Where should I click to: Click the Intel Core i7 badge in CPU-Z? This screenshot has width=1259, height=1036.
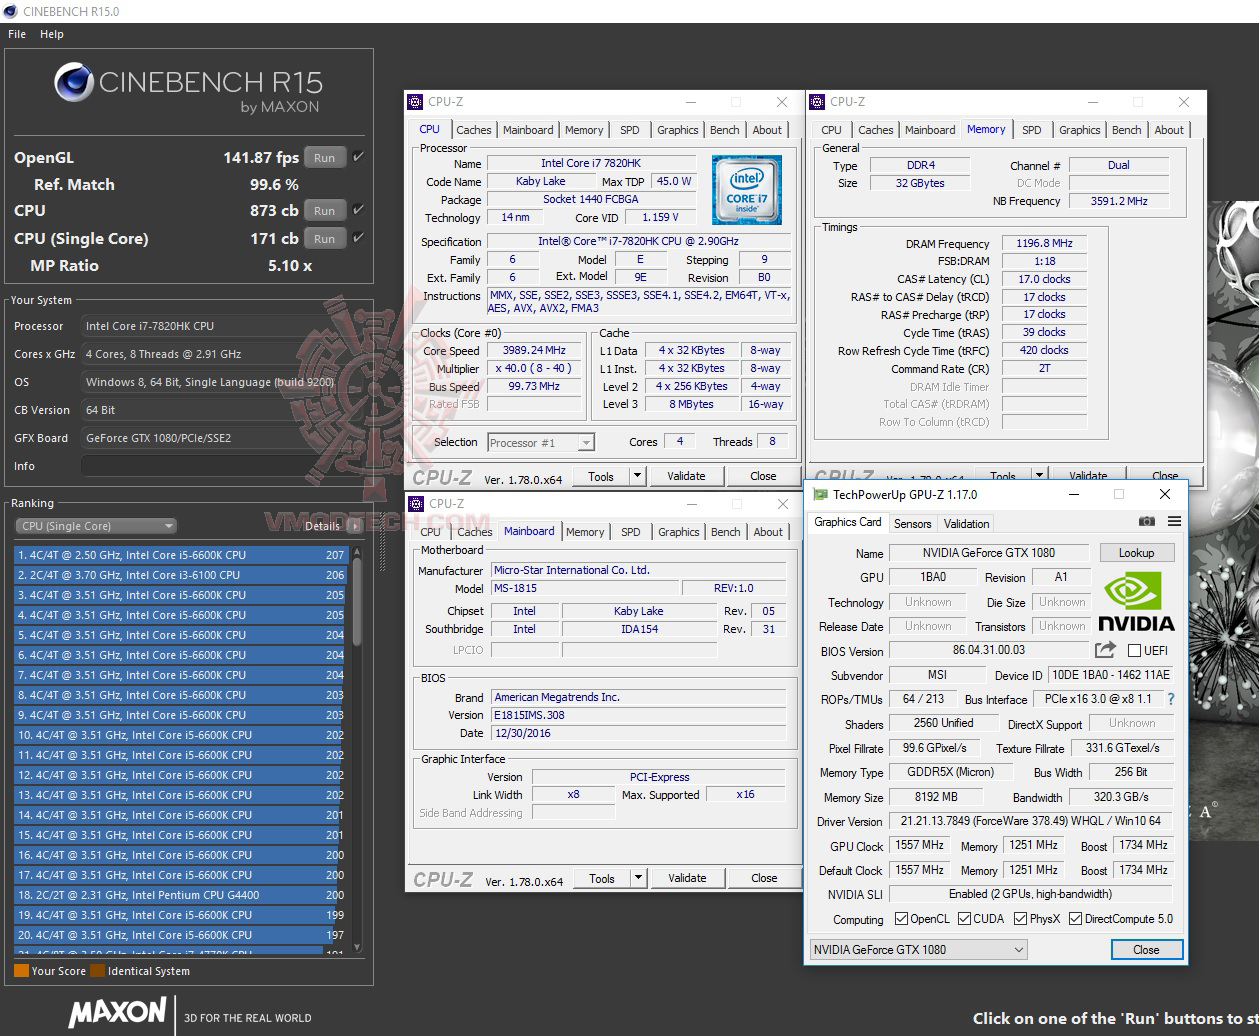coord(746,189)
